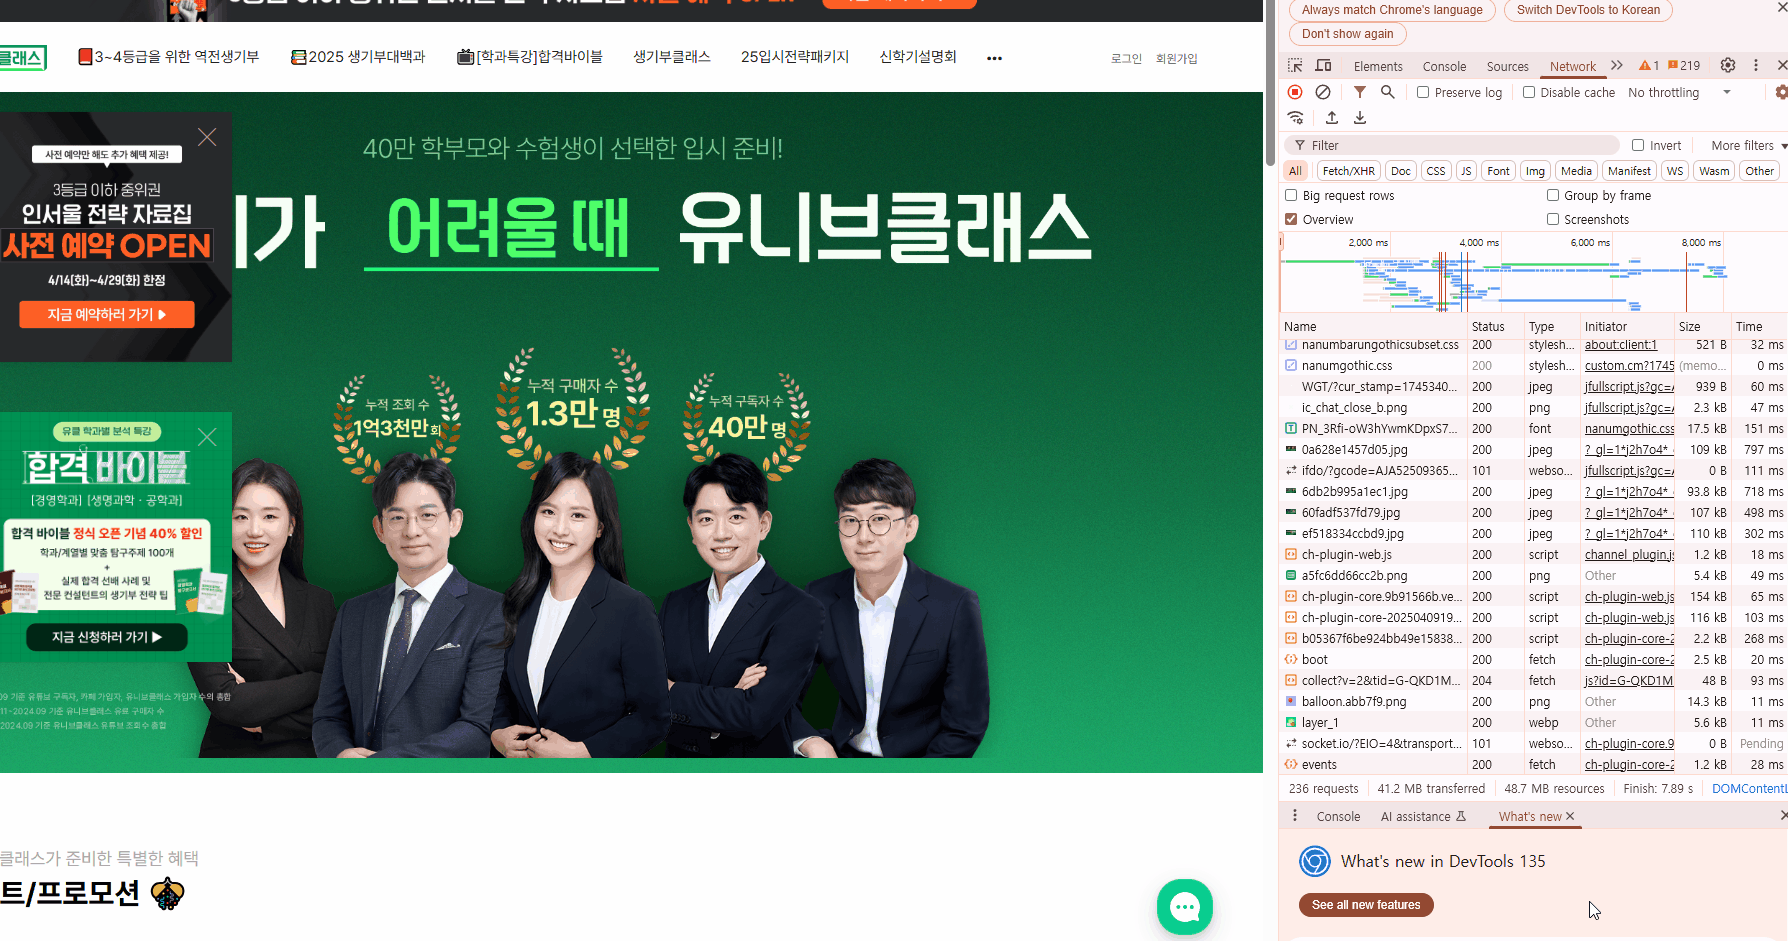Open the drawer three-dot menu
This screenshot has width=1788, height=941.
(x=1295, y=816)
